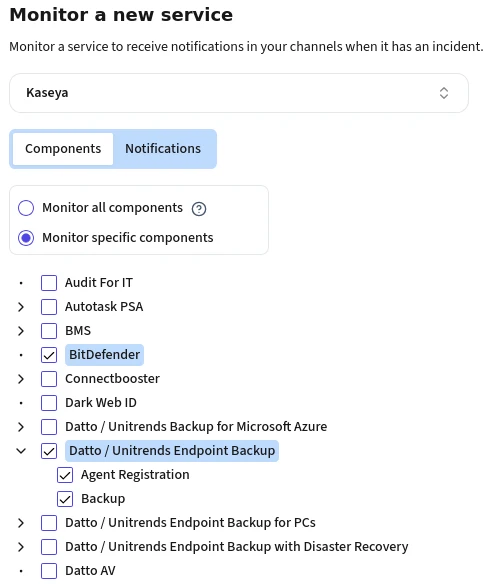Select Monitor specific components radio button
The width and height of the screenshot is (498, 585).
click(26, 238)
